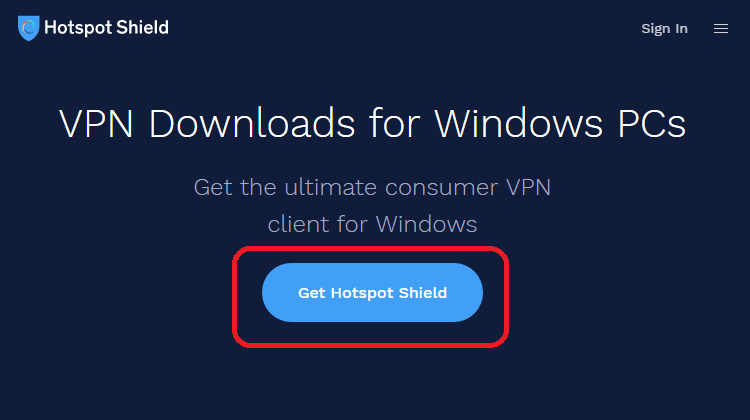Click the word 'Shield' in the blue button
This screenshot has height=420, width=750.
(x=423, y=292)
